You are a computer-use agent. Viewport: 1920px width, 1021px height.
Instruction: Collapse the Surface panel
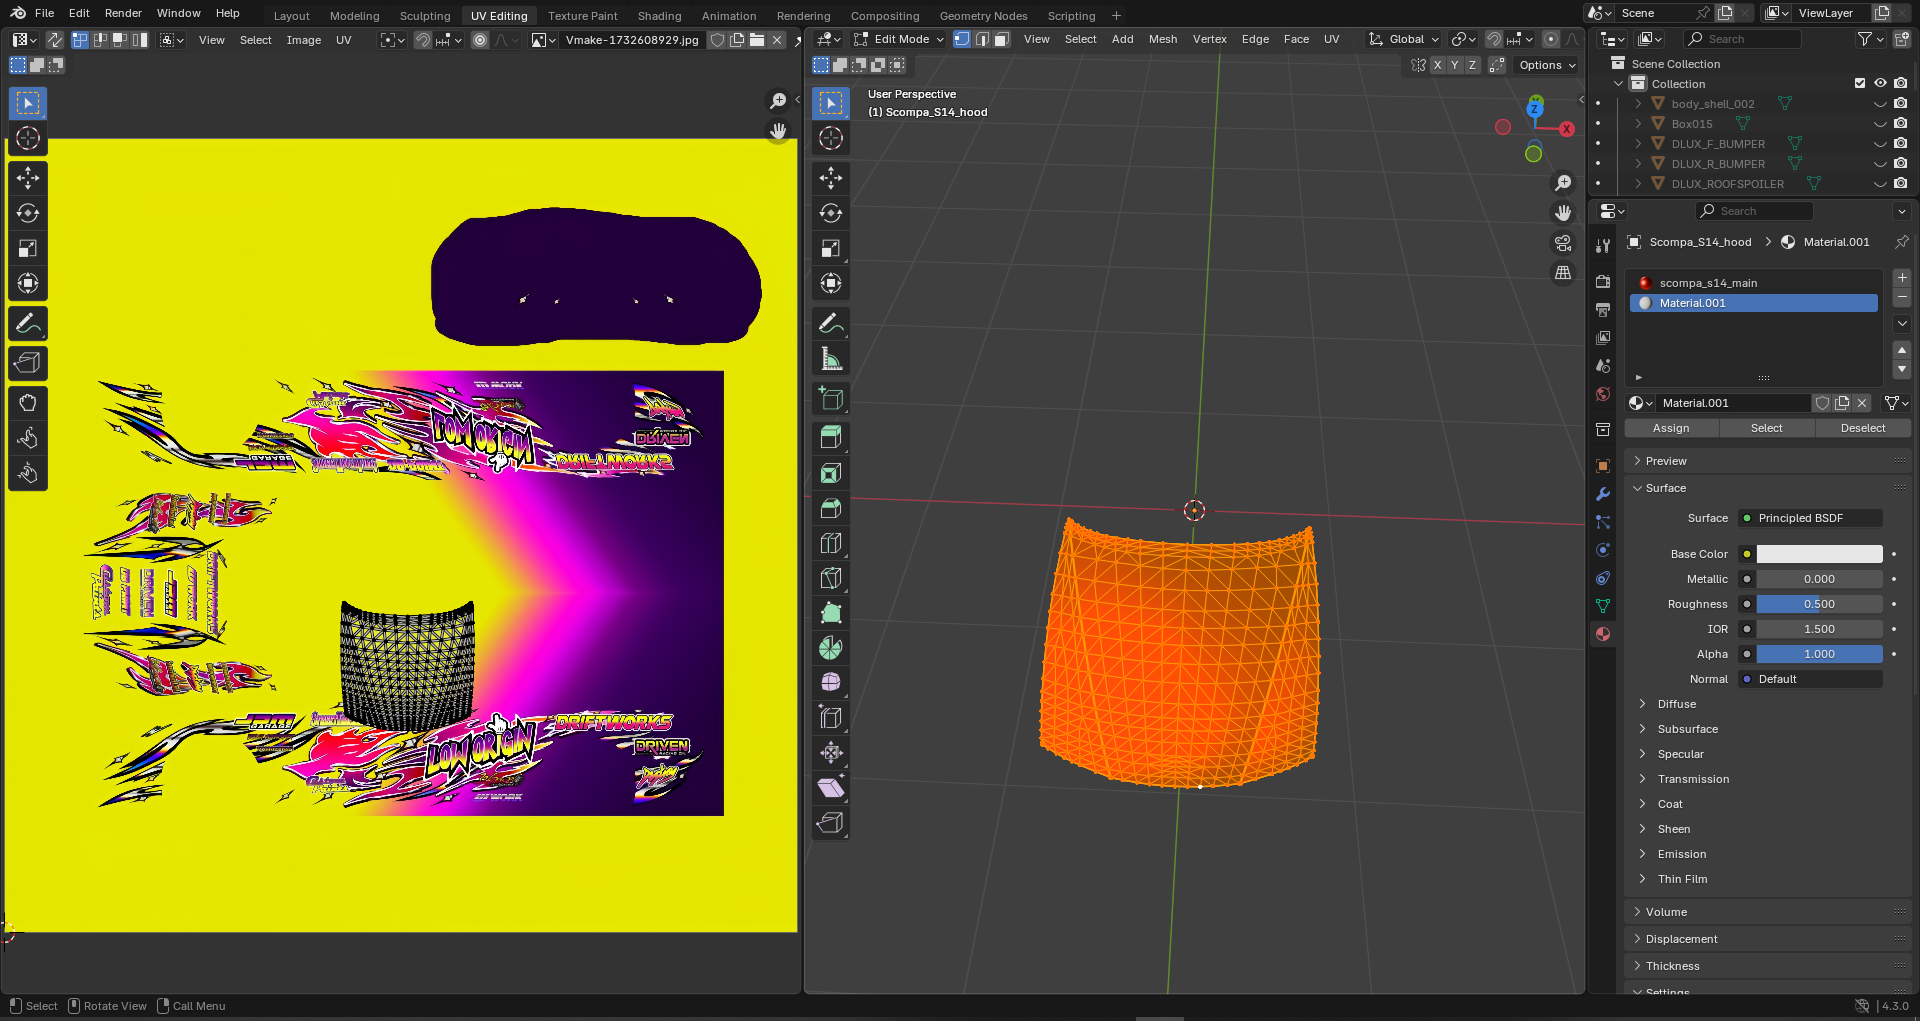pyautogui.click(x=1666, y=488)
